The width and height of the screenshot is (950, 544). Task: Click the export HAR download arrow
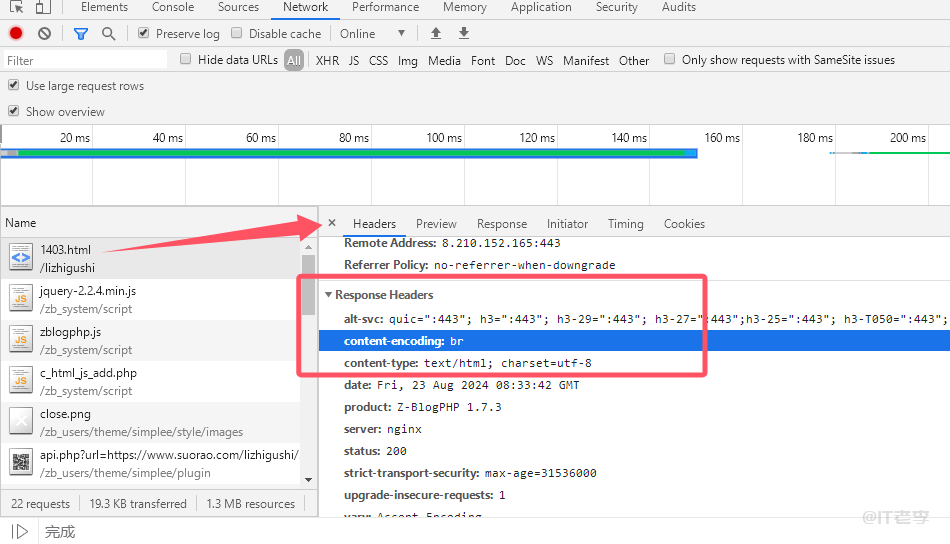463,33
